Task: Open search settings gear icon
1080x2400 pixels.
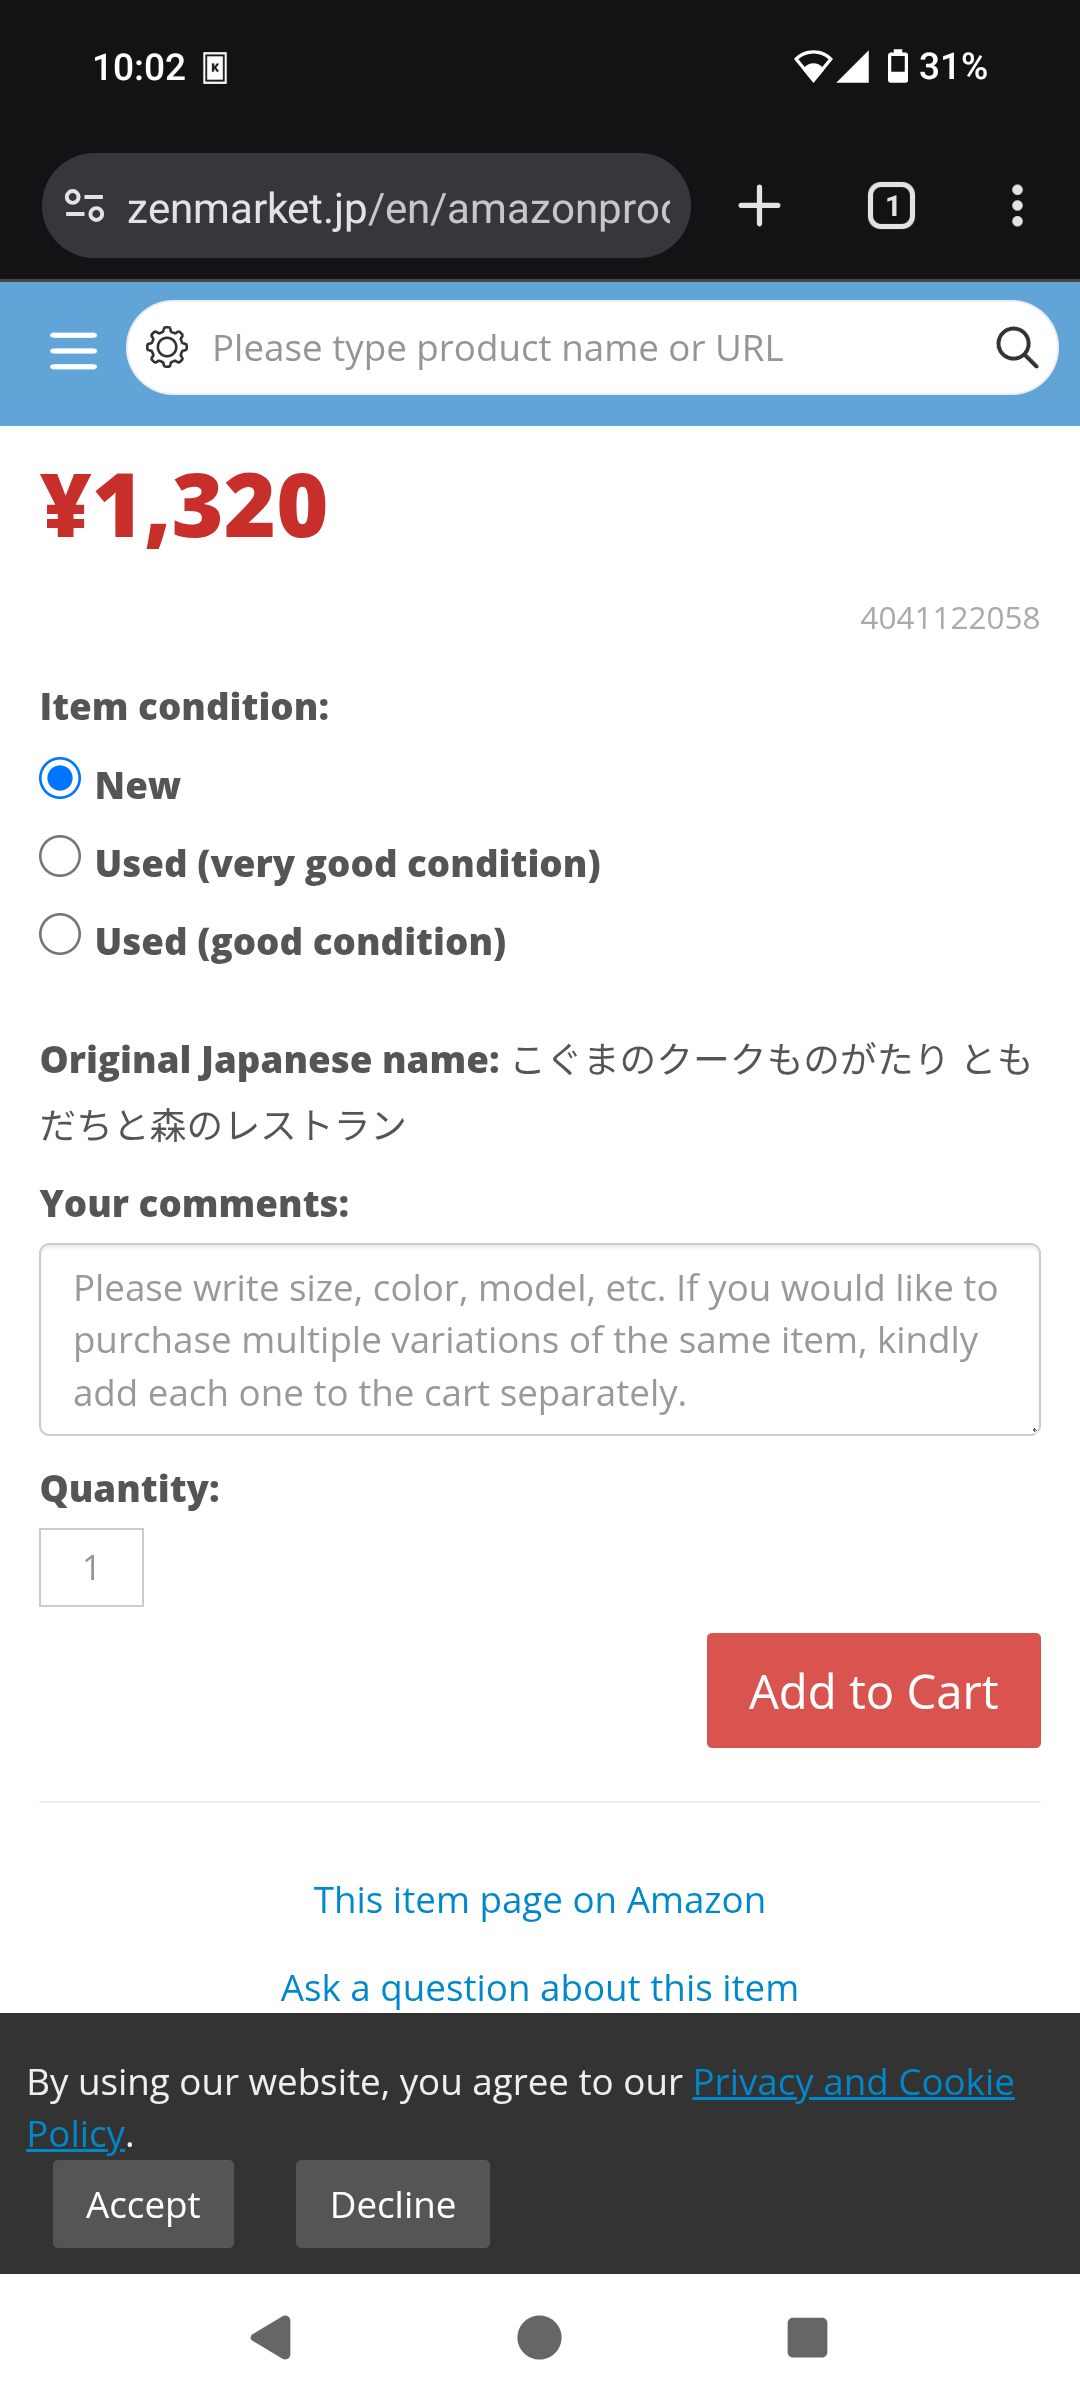Action: tap(167, 348)
